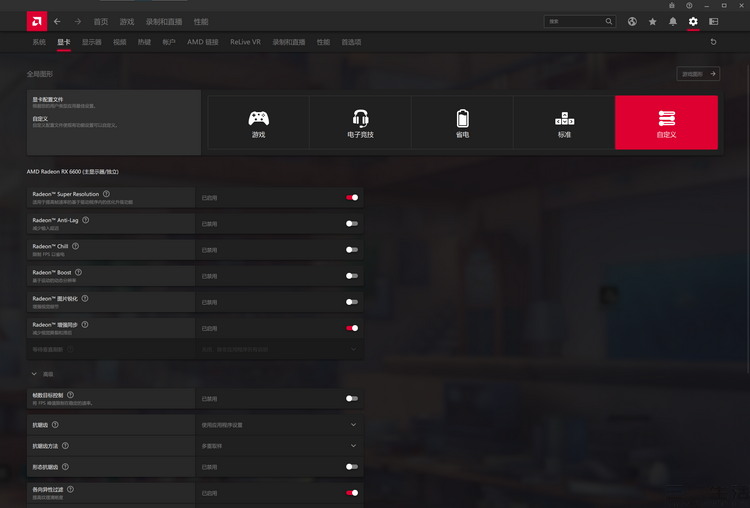
Task: Open help for Radeon Boost
Action: click(78, 272)
